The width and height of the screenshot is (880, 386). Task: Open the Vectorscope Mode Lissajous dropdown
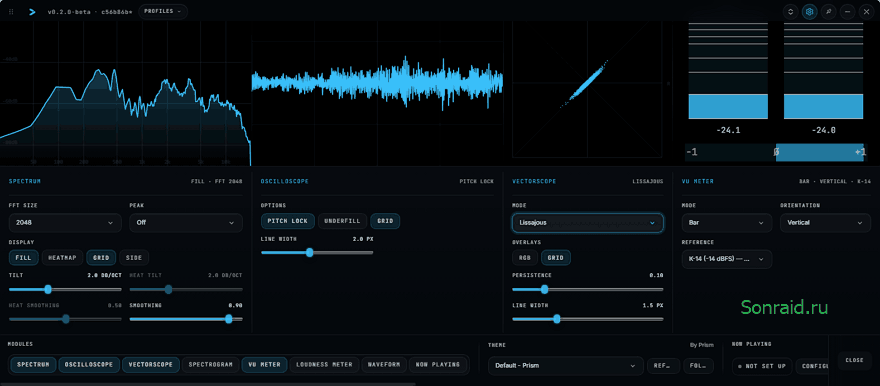588,223
